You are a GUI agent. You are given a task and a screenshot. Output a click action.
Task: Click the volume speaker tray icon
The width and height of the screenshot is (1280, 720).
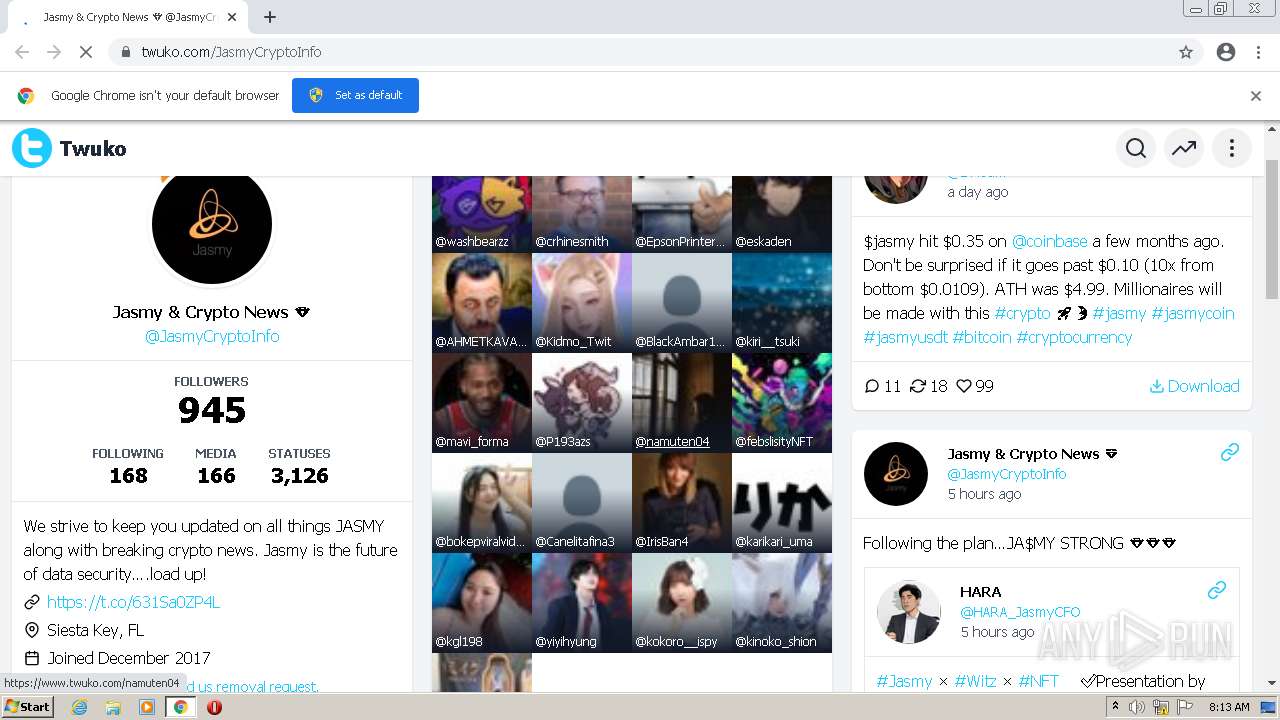click(x=1137, y=707)
